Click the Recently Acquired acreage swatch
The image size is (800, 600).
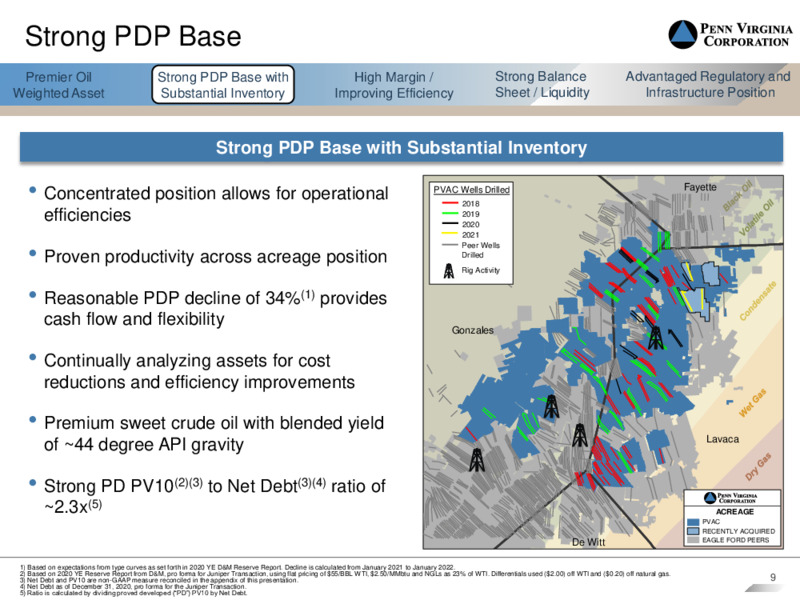pos(693,531)
